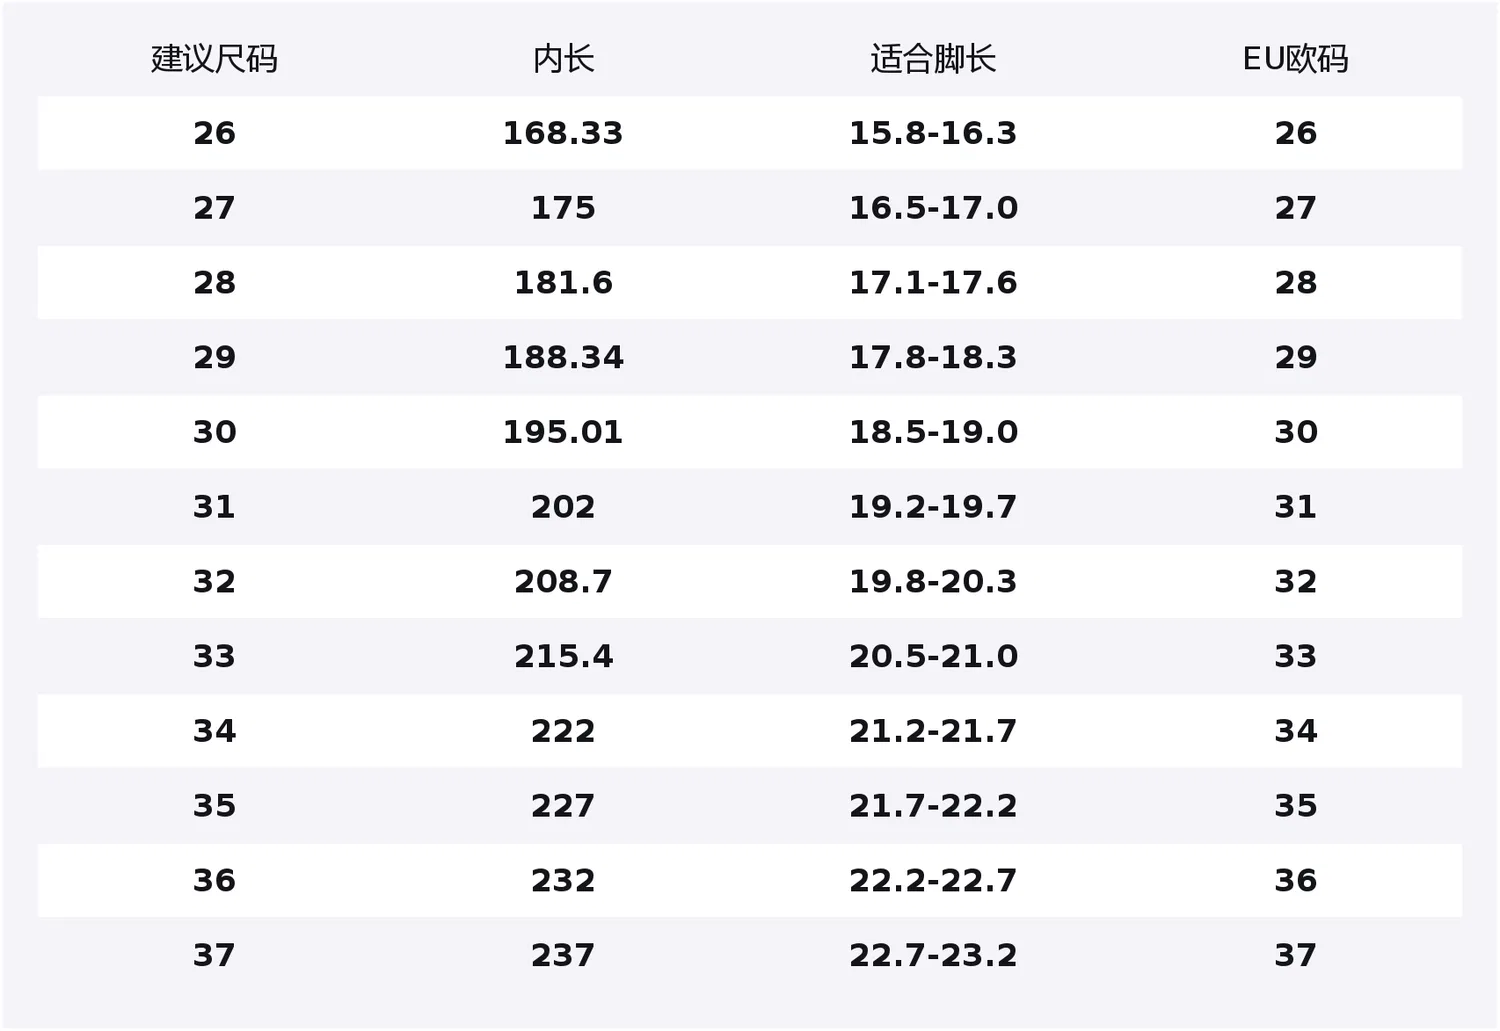Select inner length 227 cell
Image resolution: width=1500 pixels, height=1031 pixels.
[x=563, y=806]
